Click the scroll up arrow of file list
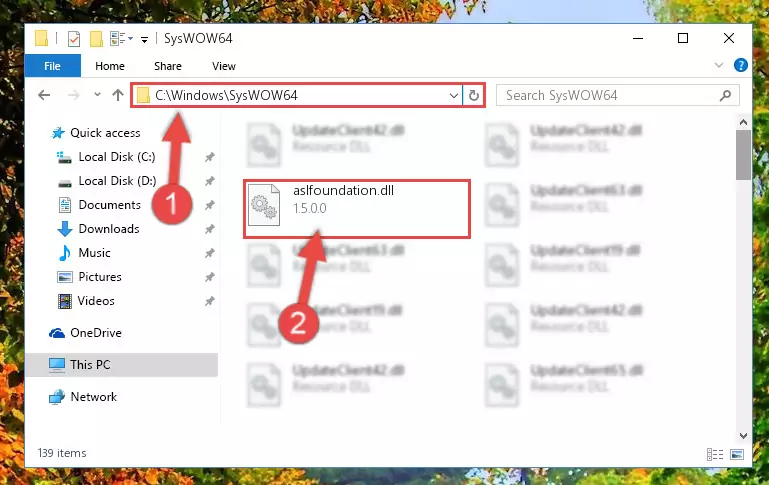The width and height of the screenshot is (769, 485). pyautogui.click(x=743, y=122)
